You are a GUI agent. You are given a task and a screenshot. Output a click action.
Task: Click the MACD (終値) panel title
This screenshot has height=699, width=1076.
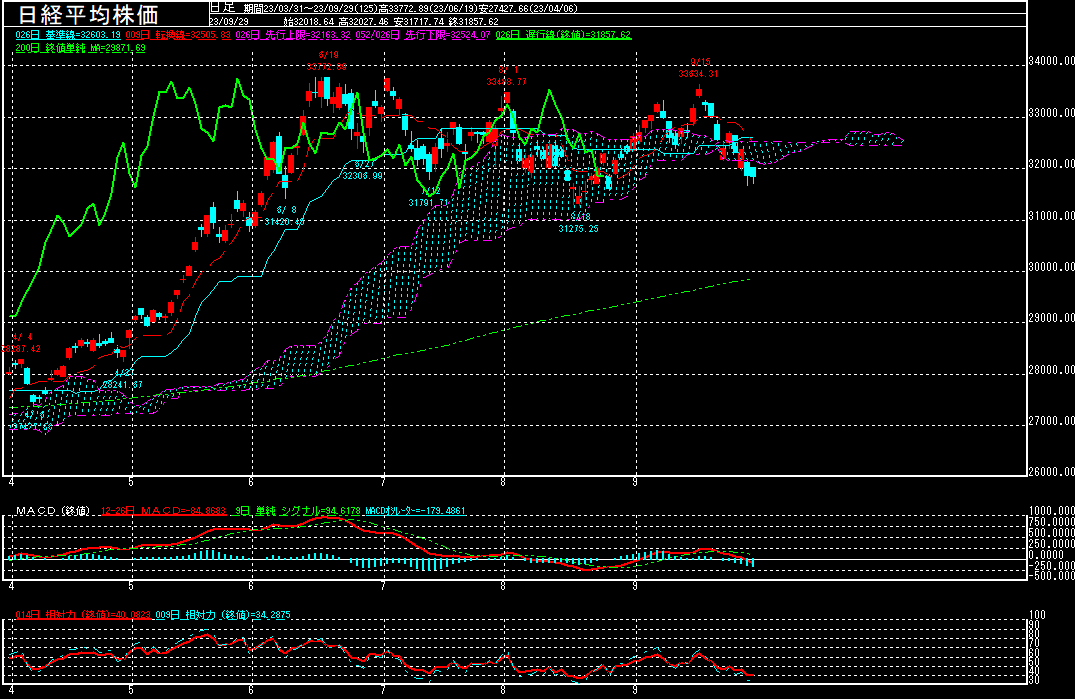pos(53,511)
